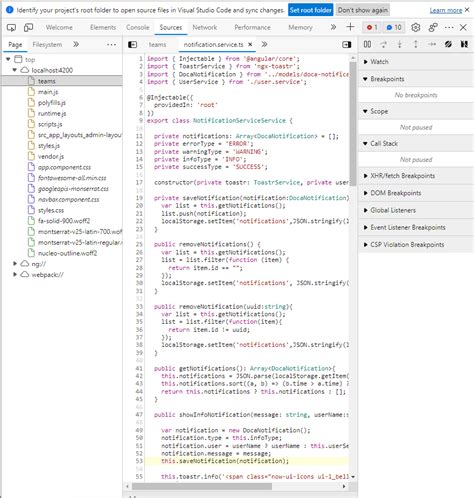Dismiss the root folder info bar

(467, 10)
